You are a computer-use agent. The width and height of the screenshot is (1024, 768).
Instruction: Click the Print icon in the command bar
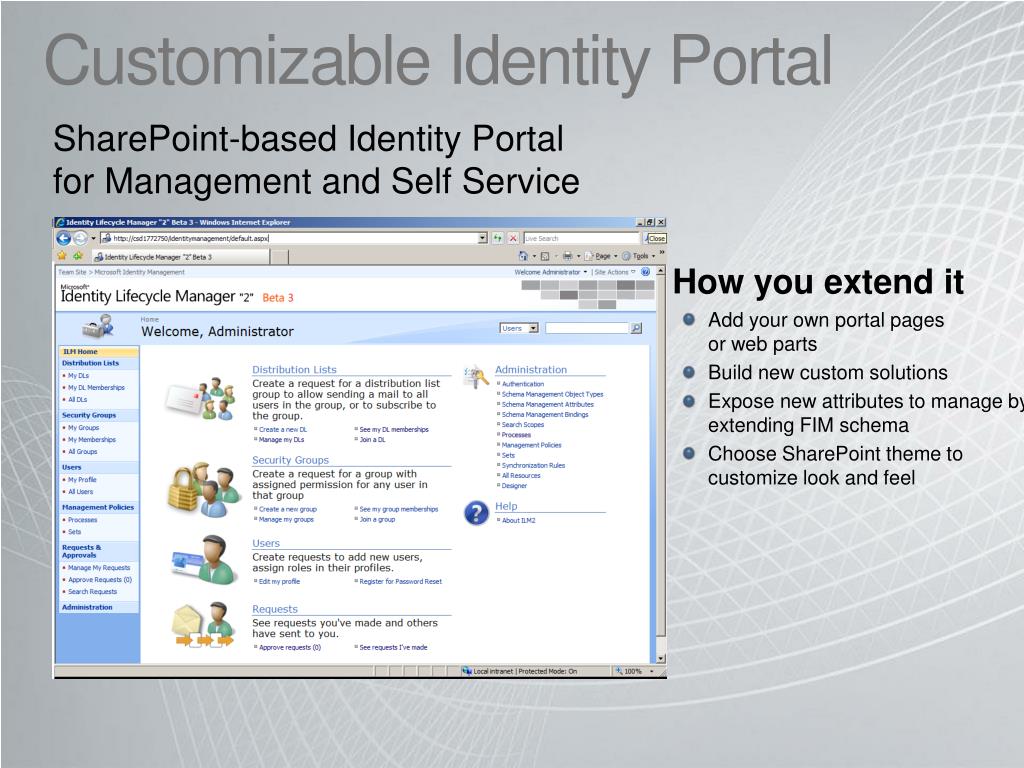coord(568,256)
